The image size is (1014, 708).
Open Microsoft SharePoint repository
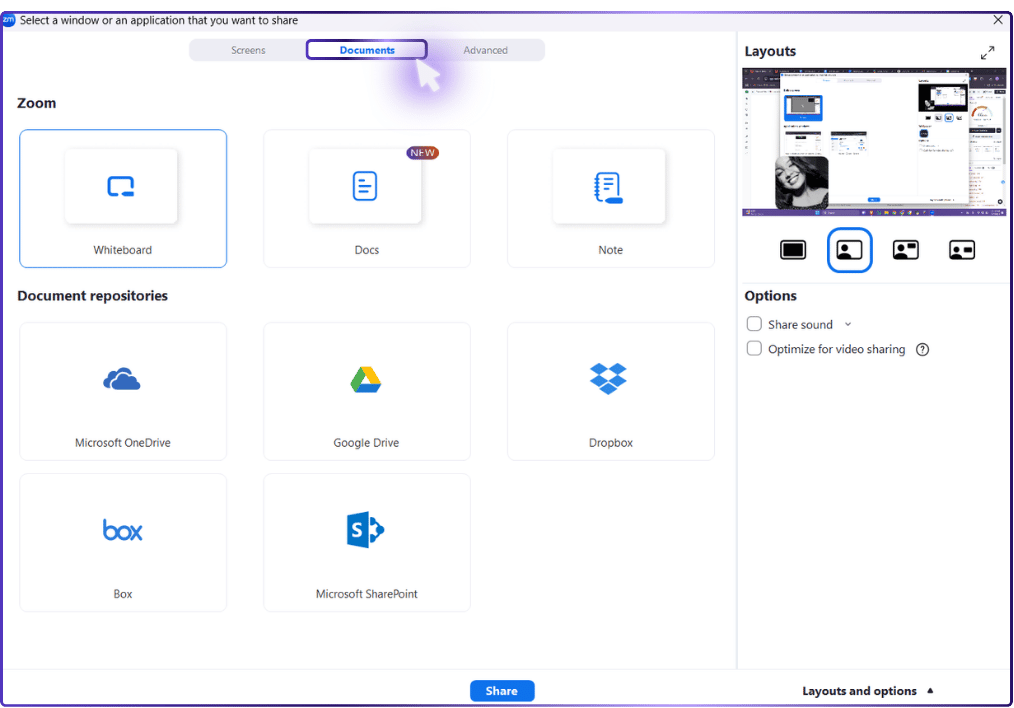coord(367,542)
